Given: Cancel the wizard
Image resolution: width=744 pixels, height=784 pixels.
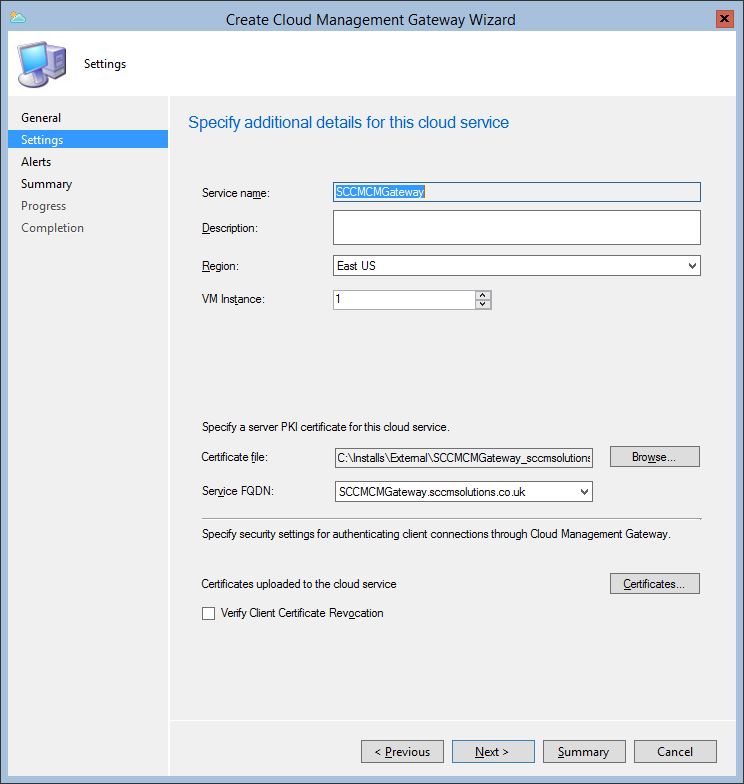Looking at the screenshot, I should [x=675, y=752].
